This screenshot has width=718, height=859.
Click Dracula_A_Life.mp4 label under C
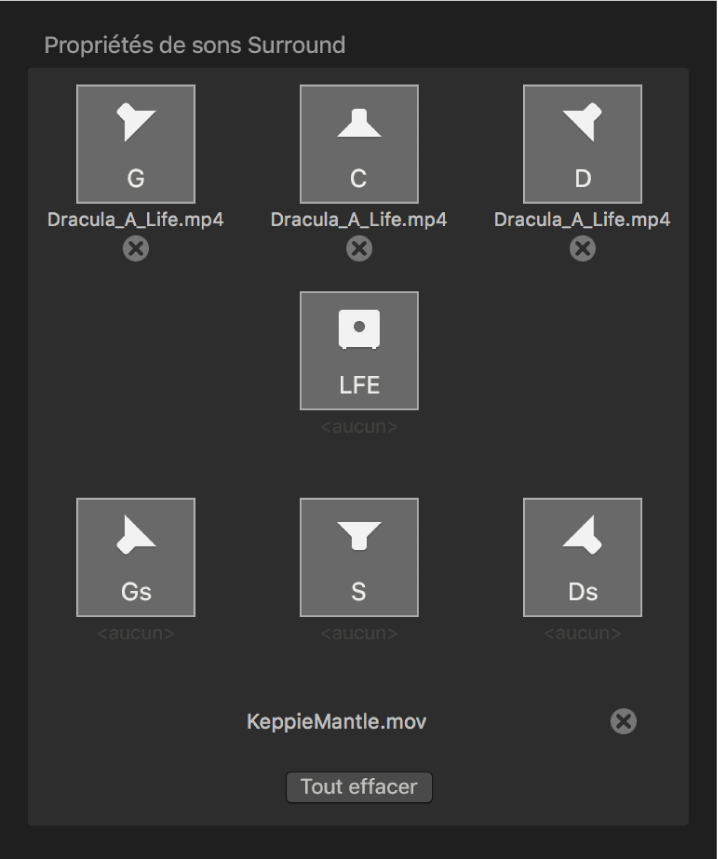click(359, 220)
